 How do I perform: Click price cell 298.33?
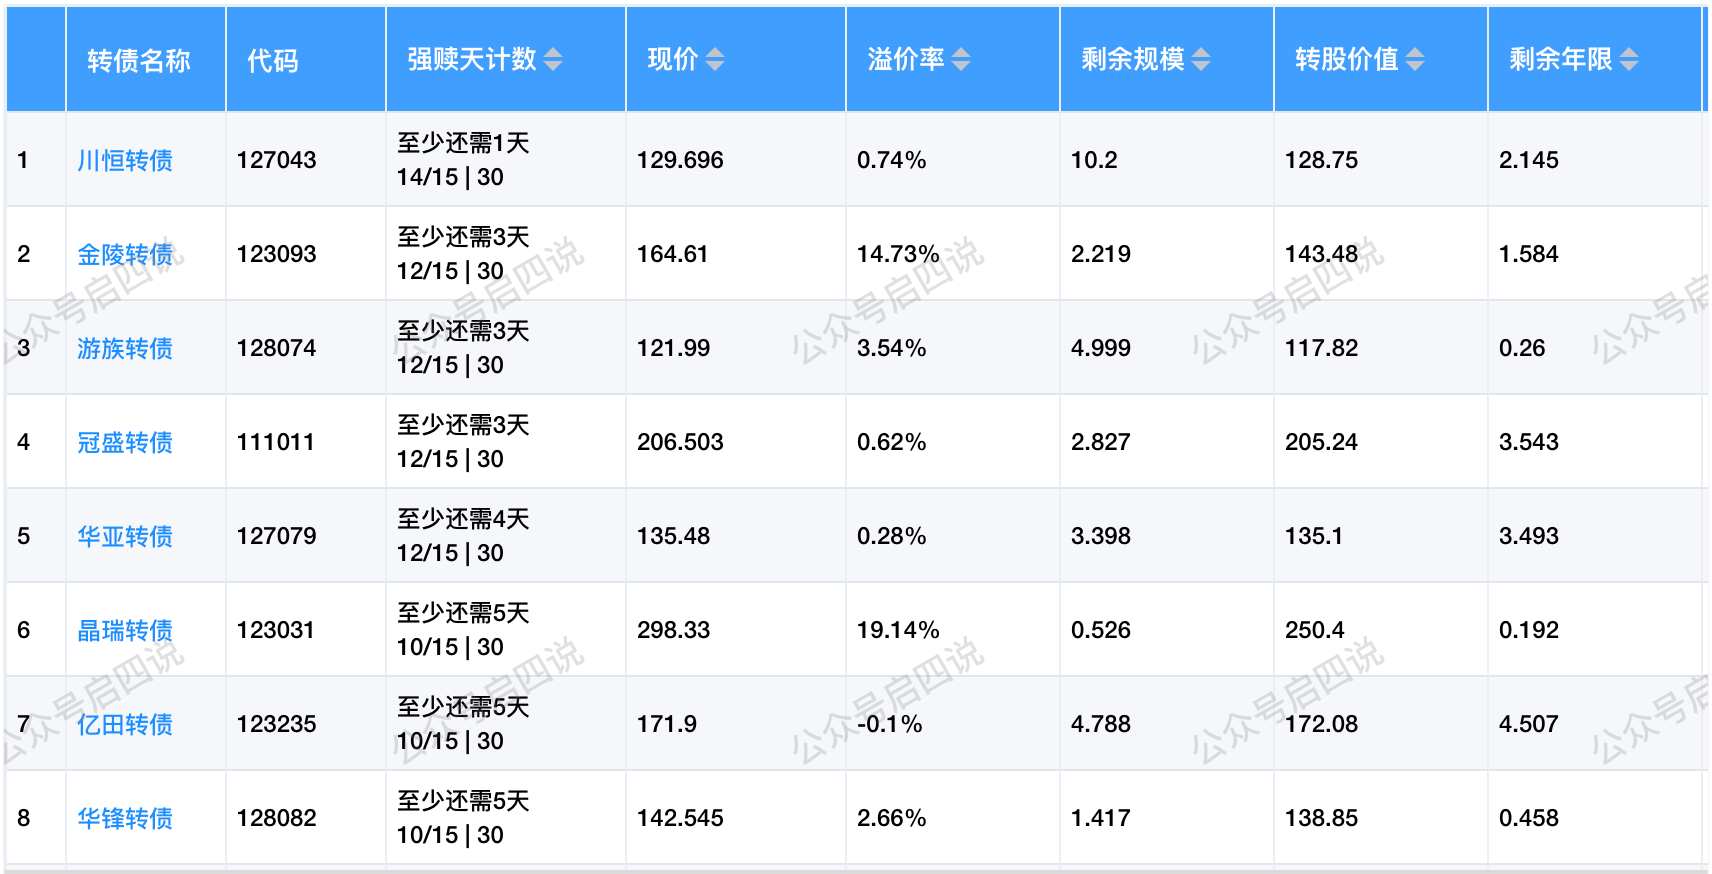[x=673, y=630]
